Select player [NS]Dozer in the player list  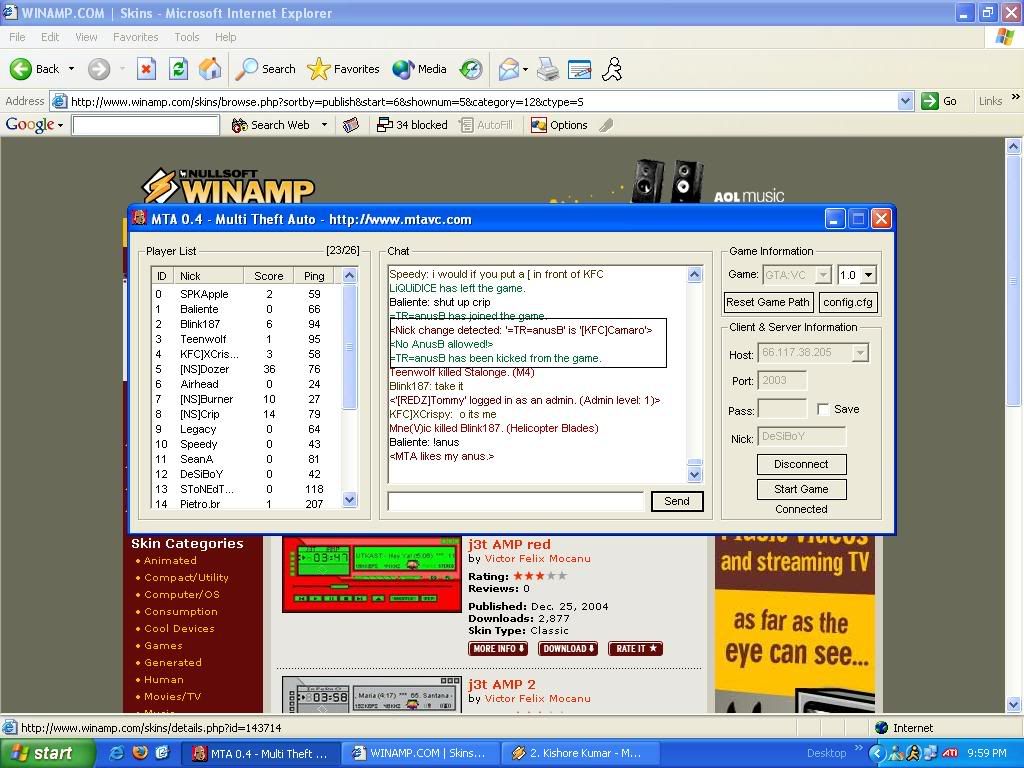point(247,369)
